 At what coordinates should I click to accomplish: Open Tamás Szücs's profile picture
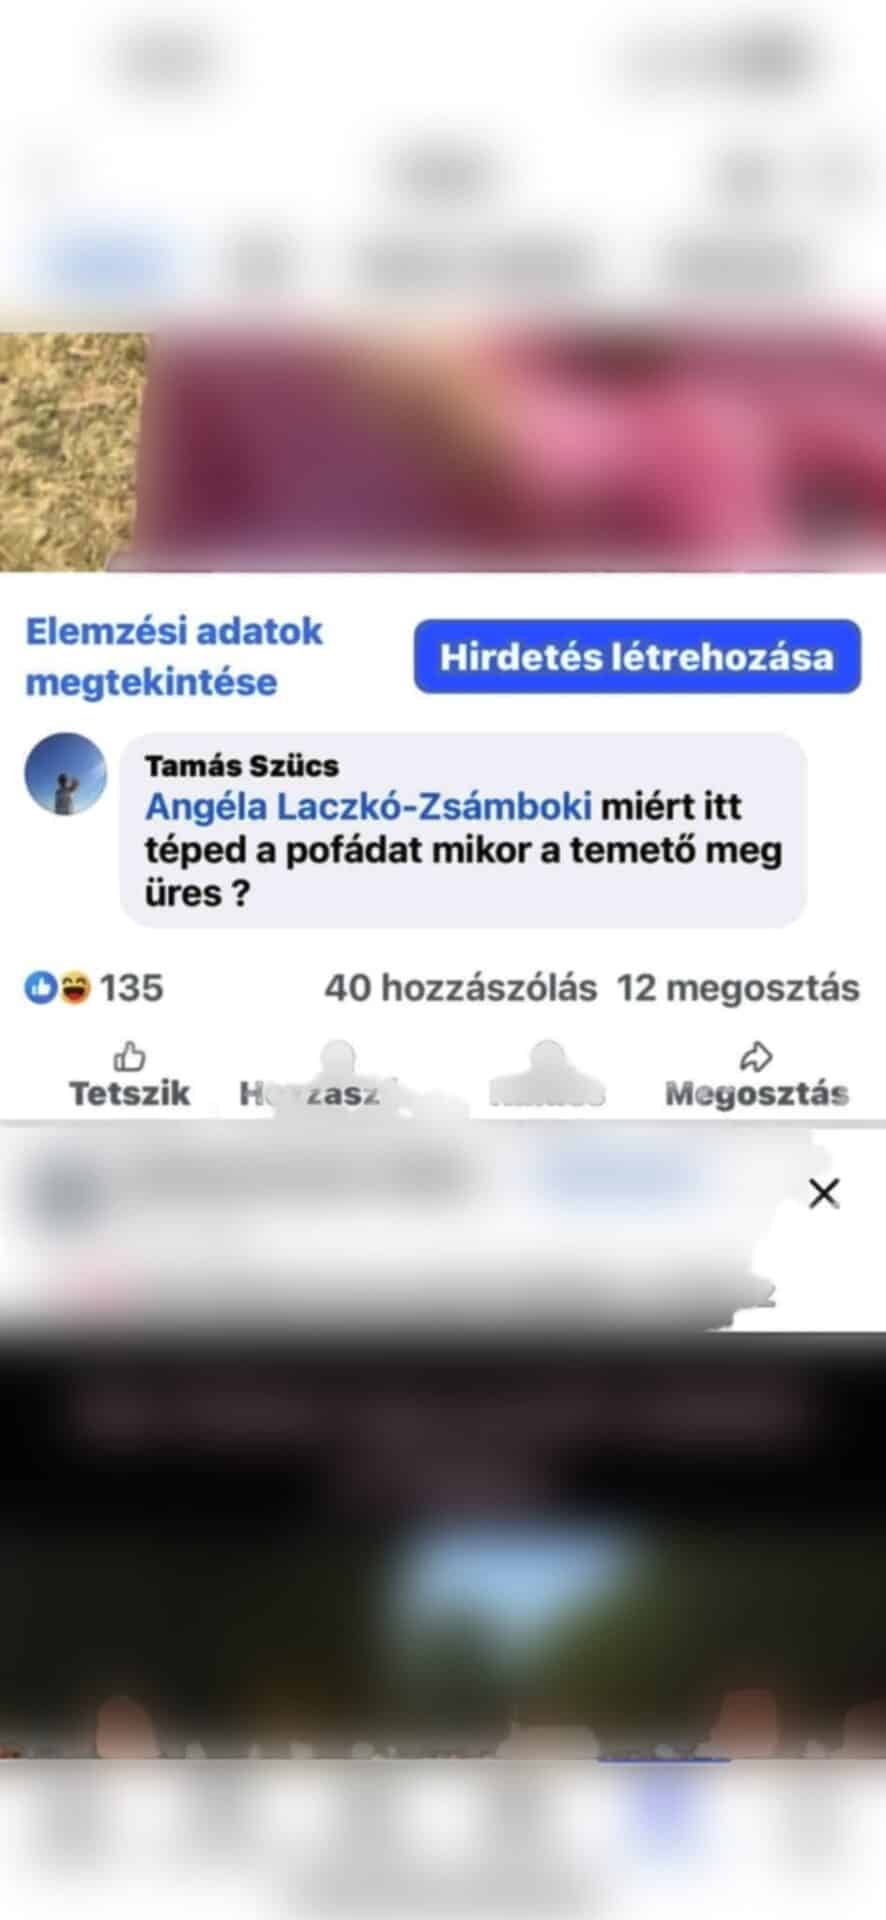tap(66, 774)
